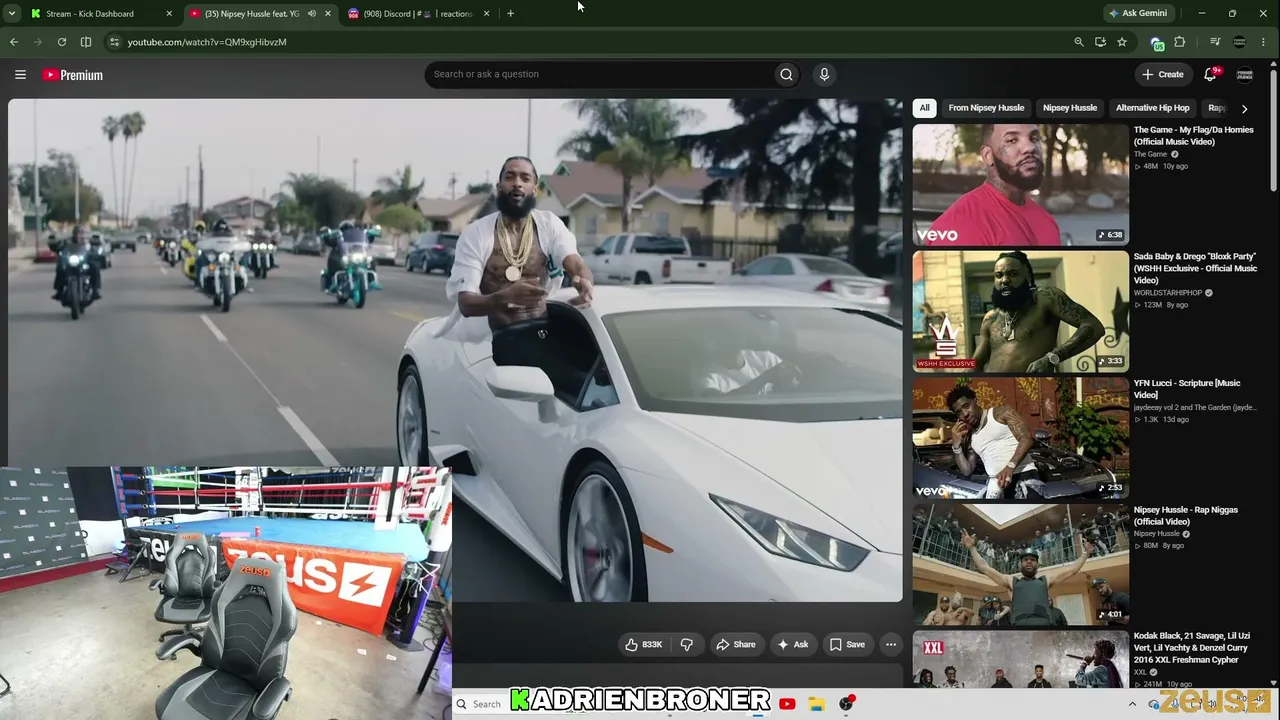Click the YouTube search input field
1280x720 pixels.
click(600, 74)
